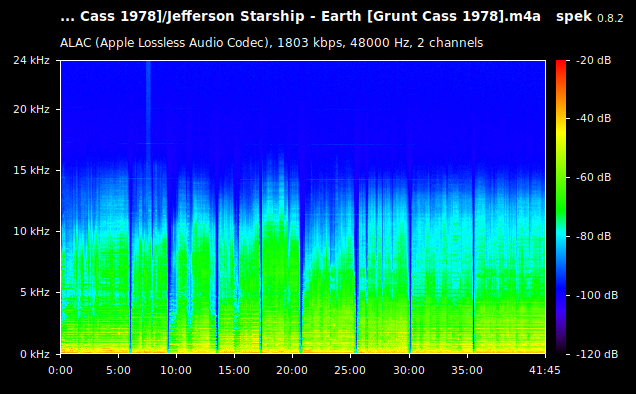Click the file name title ending in 'Earth [Grunt Cass 1978].m4a'
The width and height of the screenshot is (636, 394).
tap(300, 17)
